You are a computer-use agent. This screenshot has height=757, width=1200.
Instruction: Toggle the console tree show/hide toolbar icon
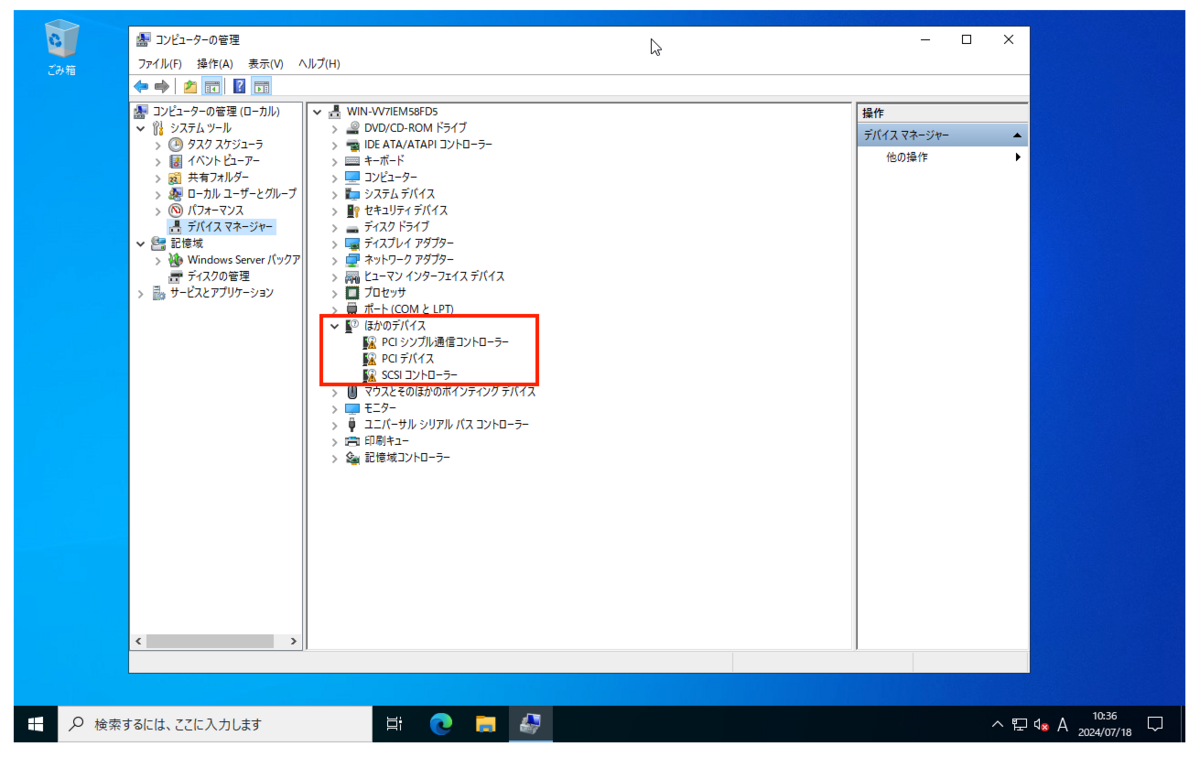pyautogui.click(x=212, y=87)
